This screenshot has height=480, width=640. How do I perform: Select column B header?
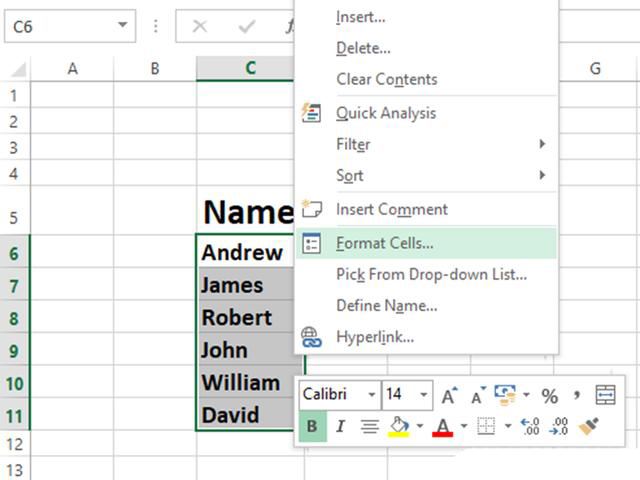tap(155, 69)
